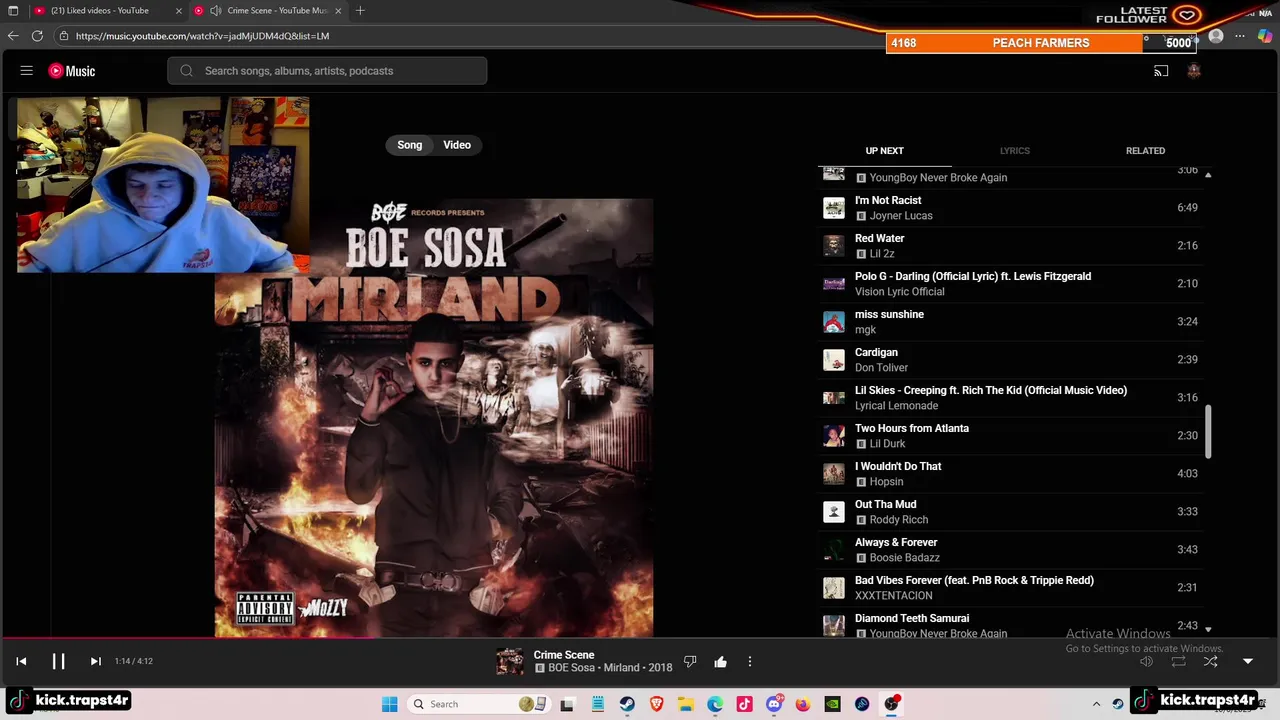Open the browser tab actions menu icon
This screenshot has width=1280, height=720.
13,11
